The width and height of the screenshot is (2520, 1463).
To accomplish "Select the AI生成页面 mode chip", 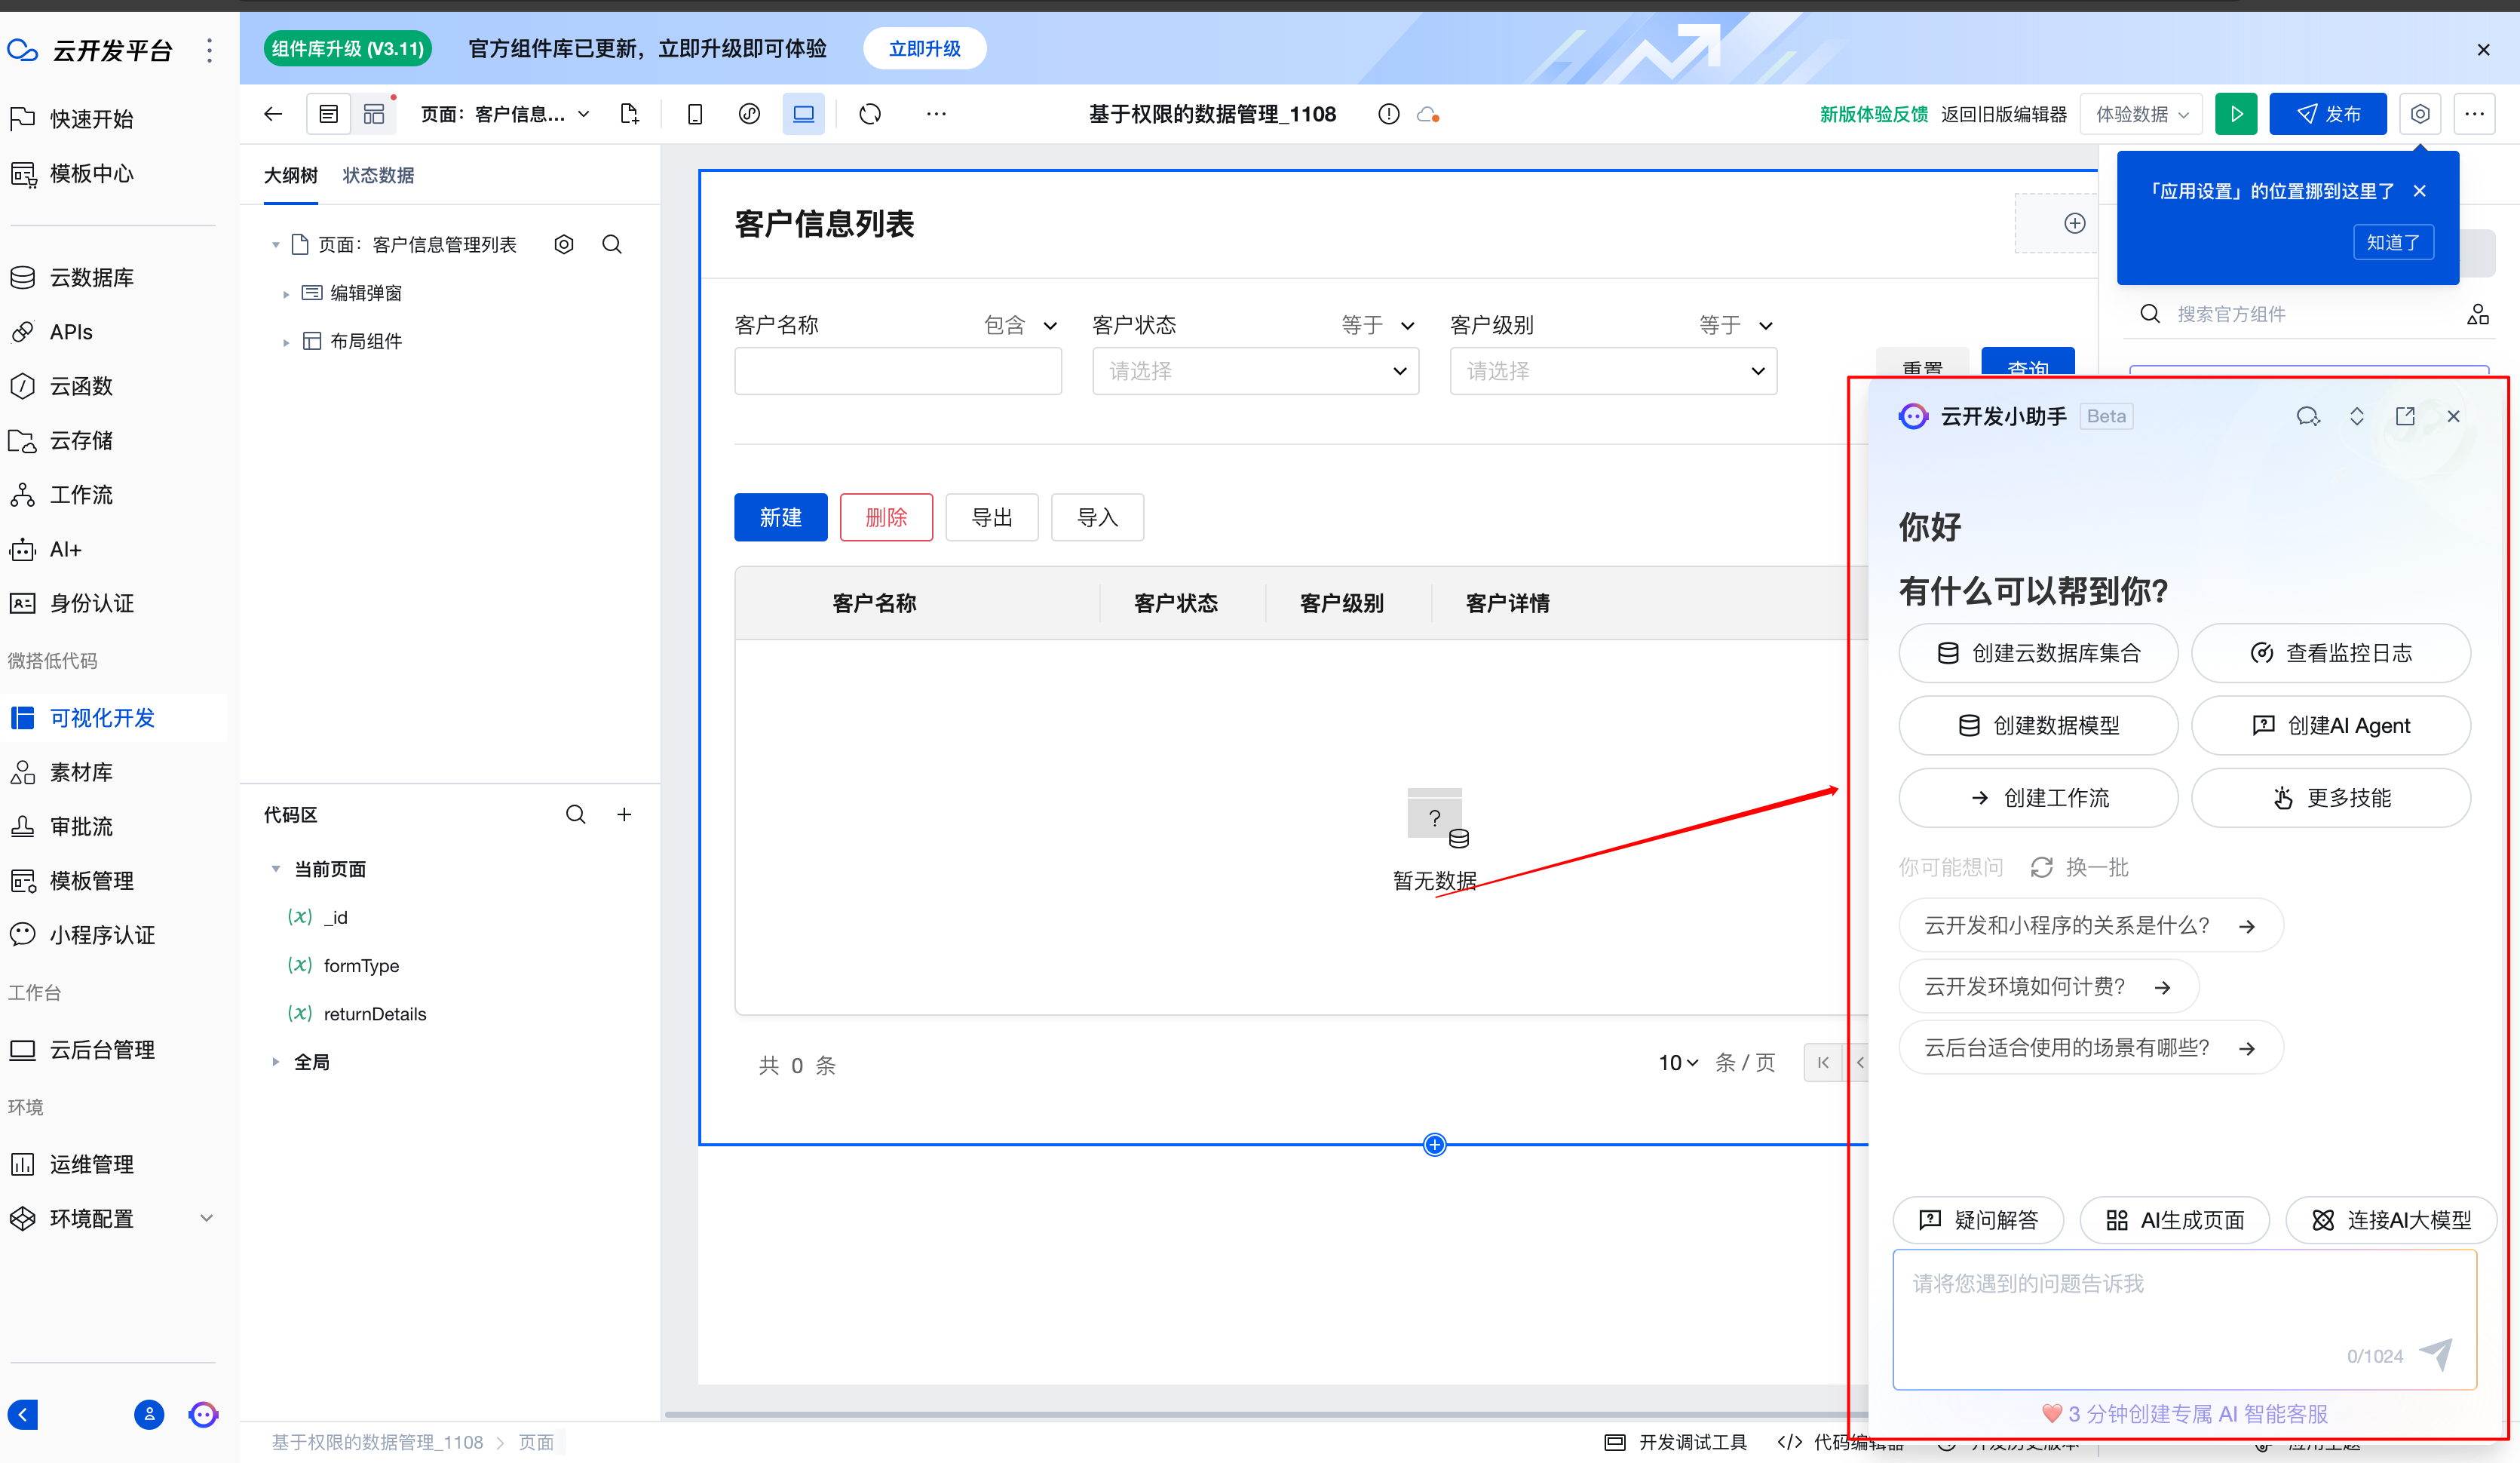I will click(x=2175, y=1219).
